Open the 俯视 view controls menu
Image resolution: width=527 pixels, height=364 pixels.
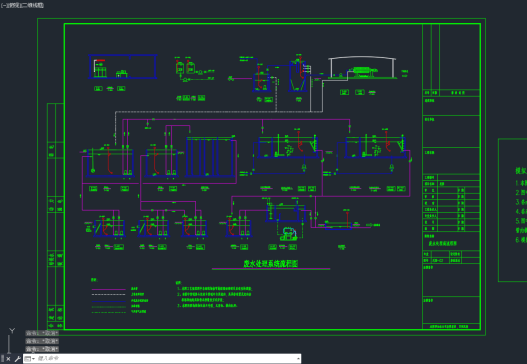(x=13, y=5)
